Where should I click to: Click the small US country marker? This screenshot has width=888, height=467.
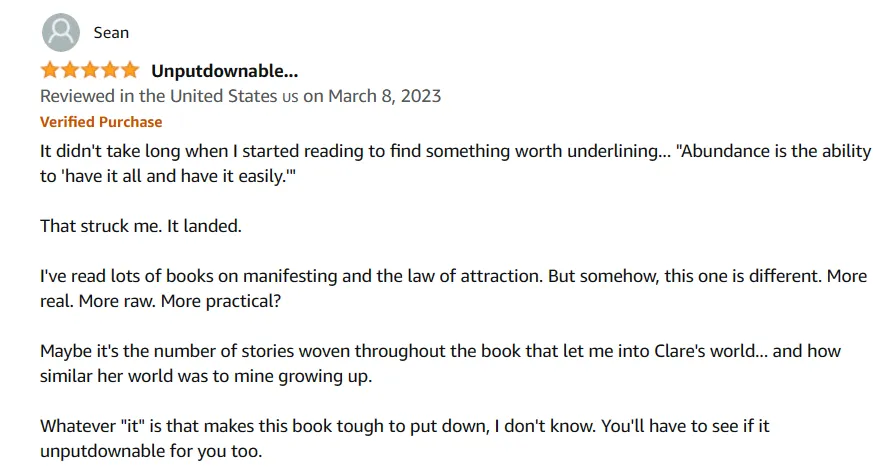[290, 97]
